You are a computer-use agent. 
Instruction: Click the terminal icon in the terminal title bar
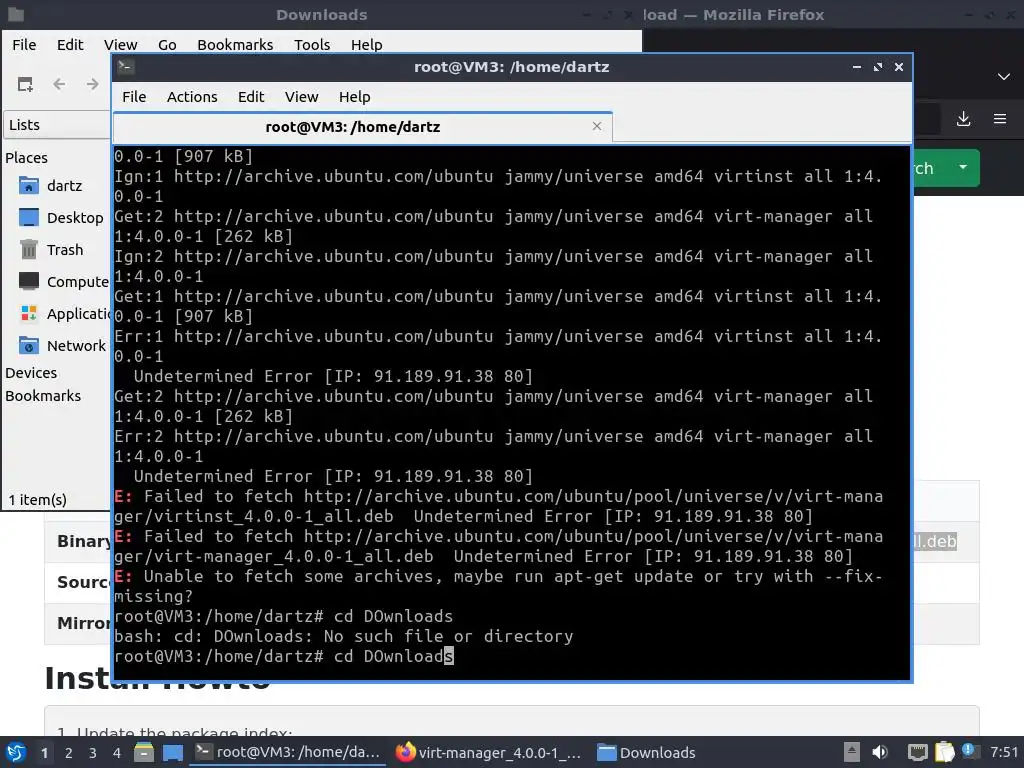126,67
